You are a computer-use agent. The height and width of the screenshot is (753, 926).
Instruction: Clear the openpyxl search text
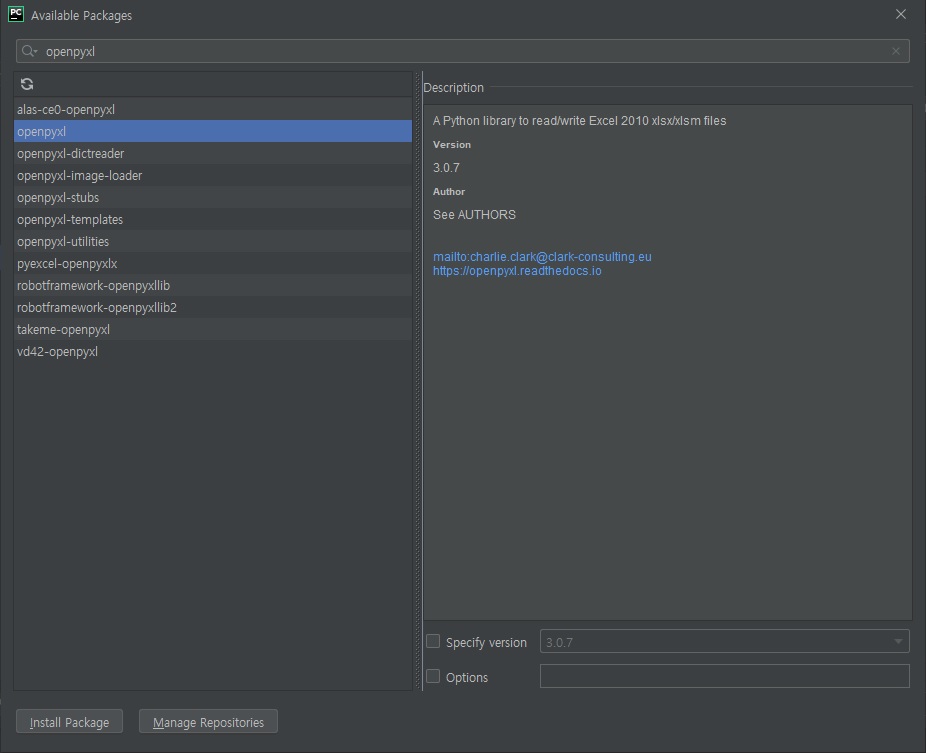click(x=896, y=51)
